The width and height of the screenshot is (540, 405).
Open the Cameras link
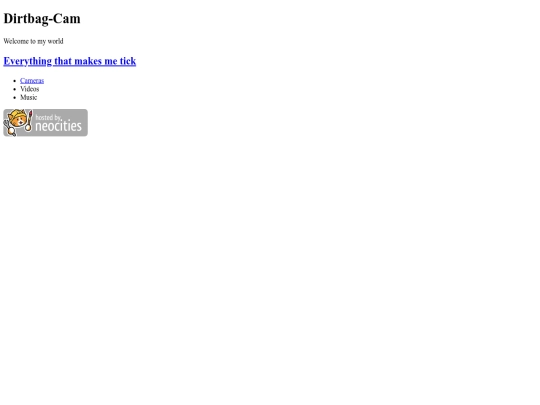(x=32, y=81)
